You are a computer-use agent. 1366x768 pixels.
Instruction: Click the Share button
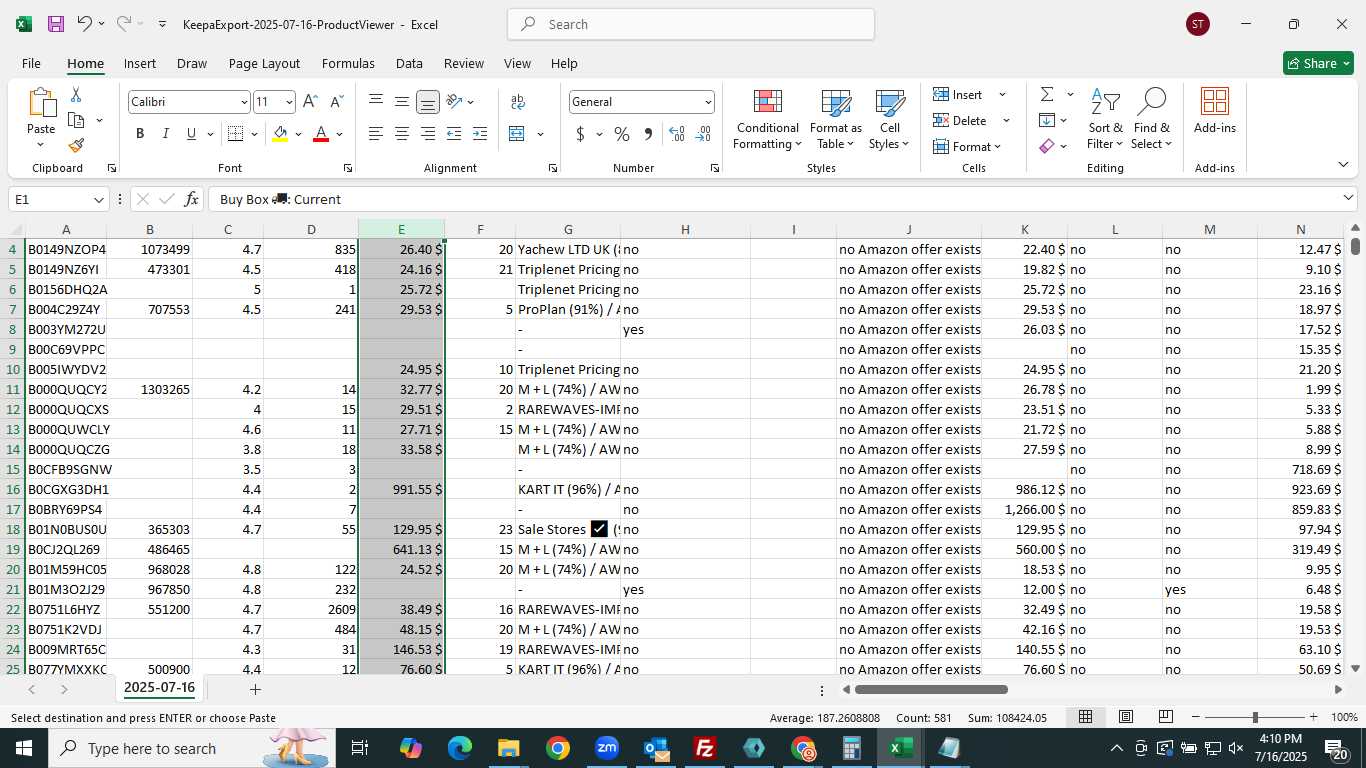coord(1318,63)
